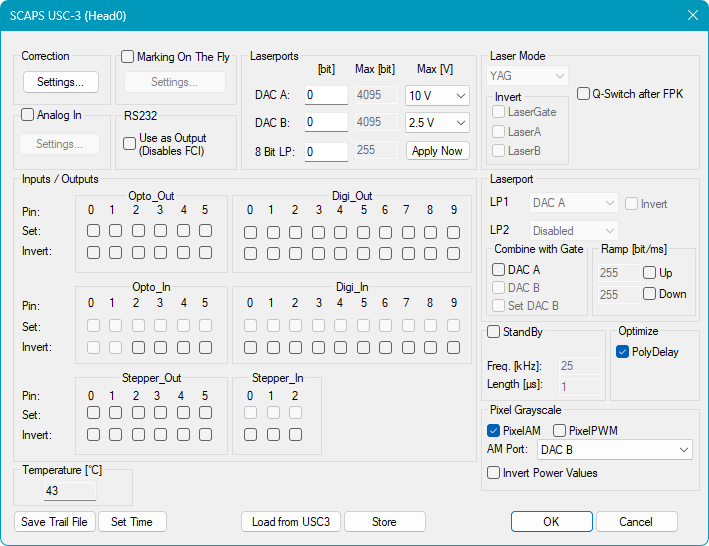Set Opto_Out pin 0 checkbox
The height and width of the screenshot is (546, 709).
pos(94,231)
